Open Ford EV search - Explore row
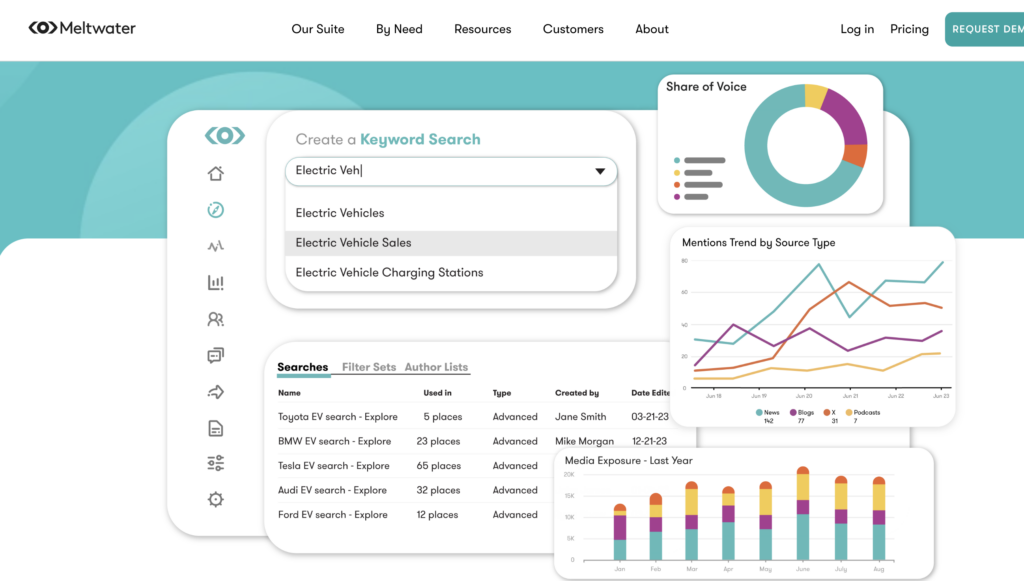 (x=332, y=514)
